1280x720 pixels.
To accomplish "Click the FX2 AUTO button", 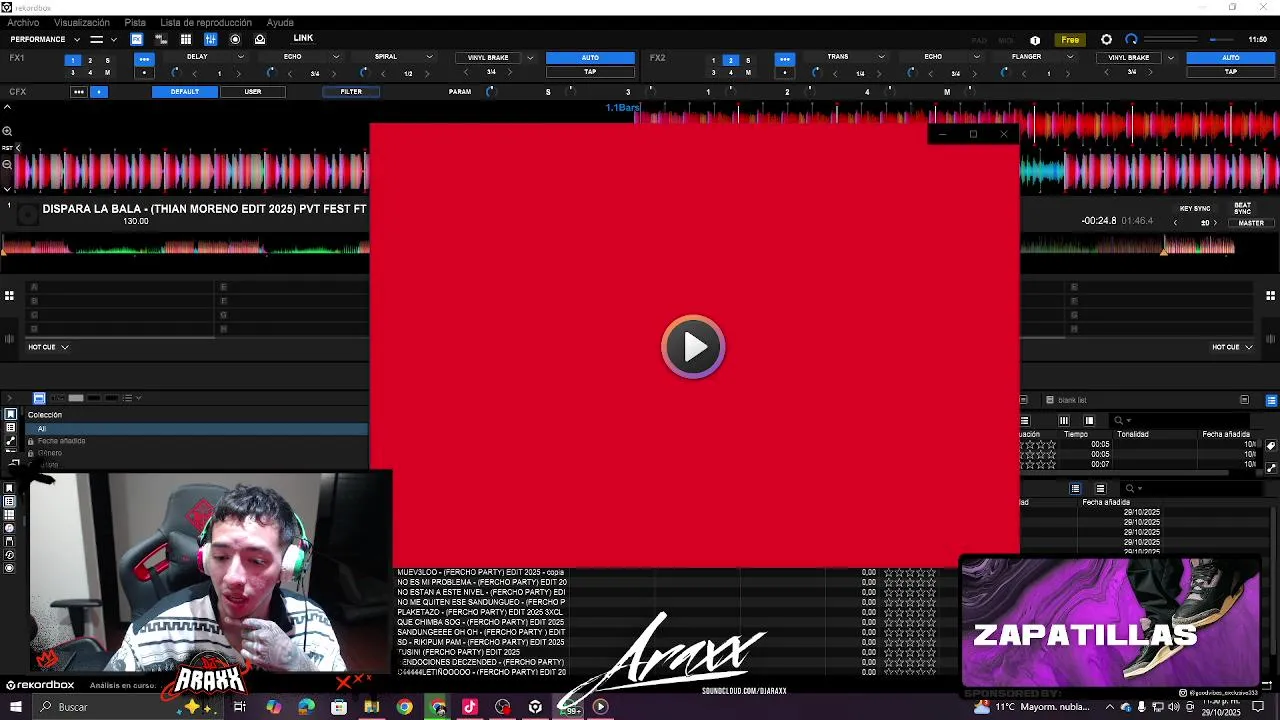I will 1231,58.
